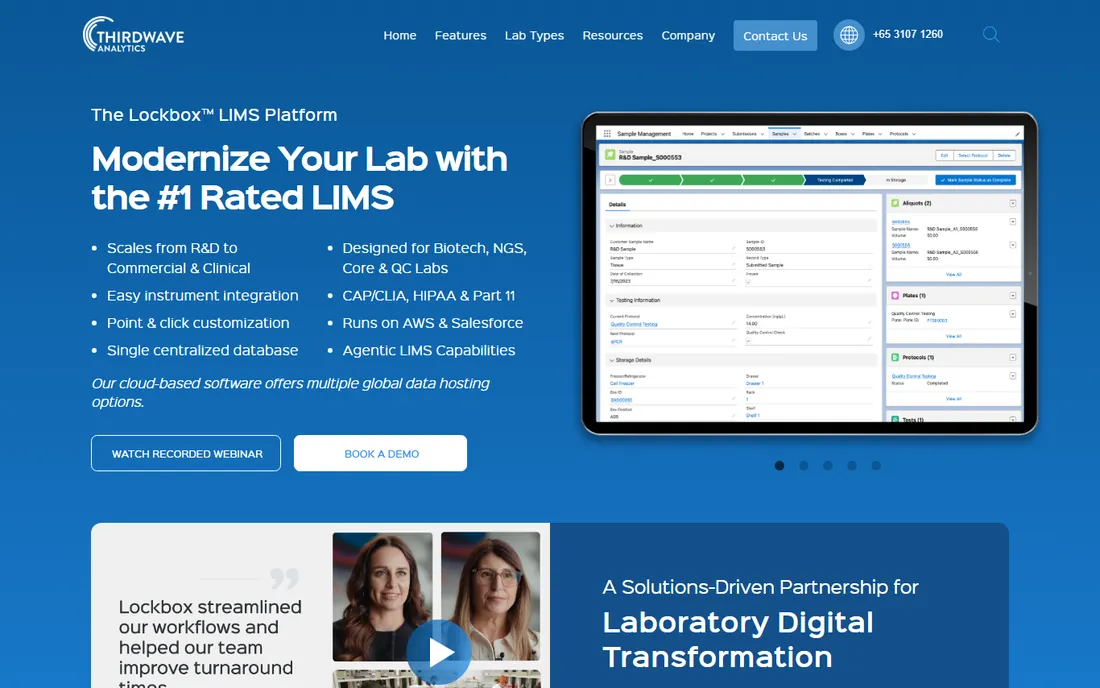Image resolution: width=1100 pixels, height=688 pixels.
Task: Click Watch Recorded Webinar button
Action: point(186,453)
